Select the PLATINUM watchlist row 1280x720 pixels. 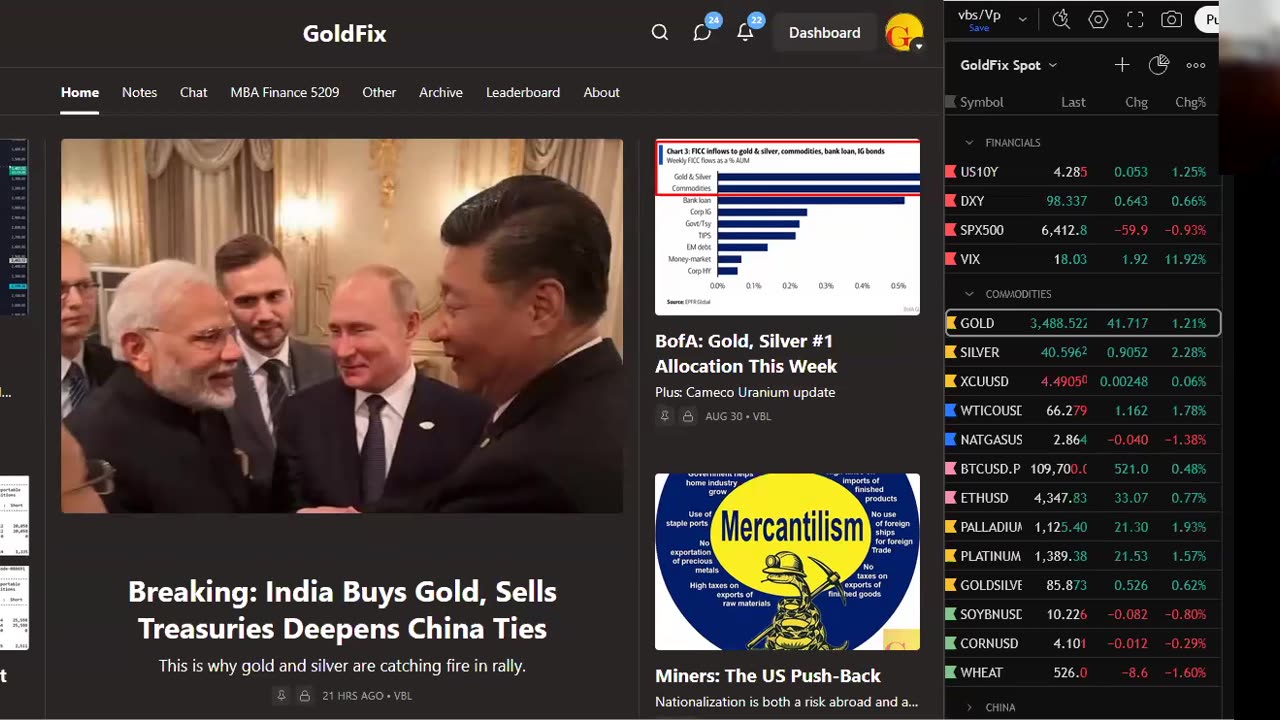pos(1082,556)
